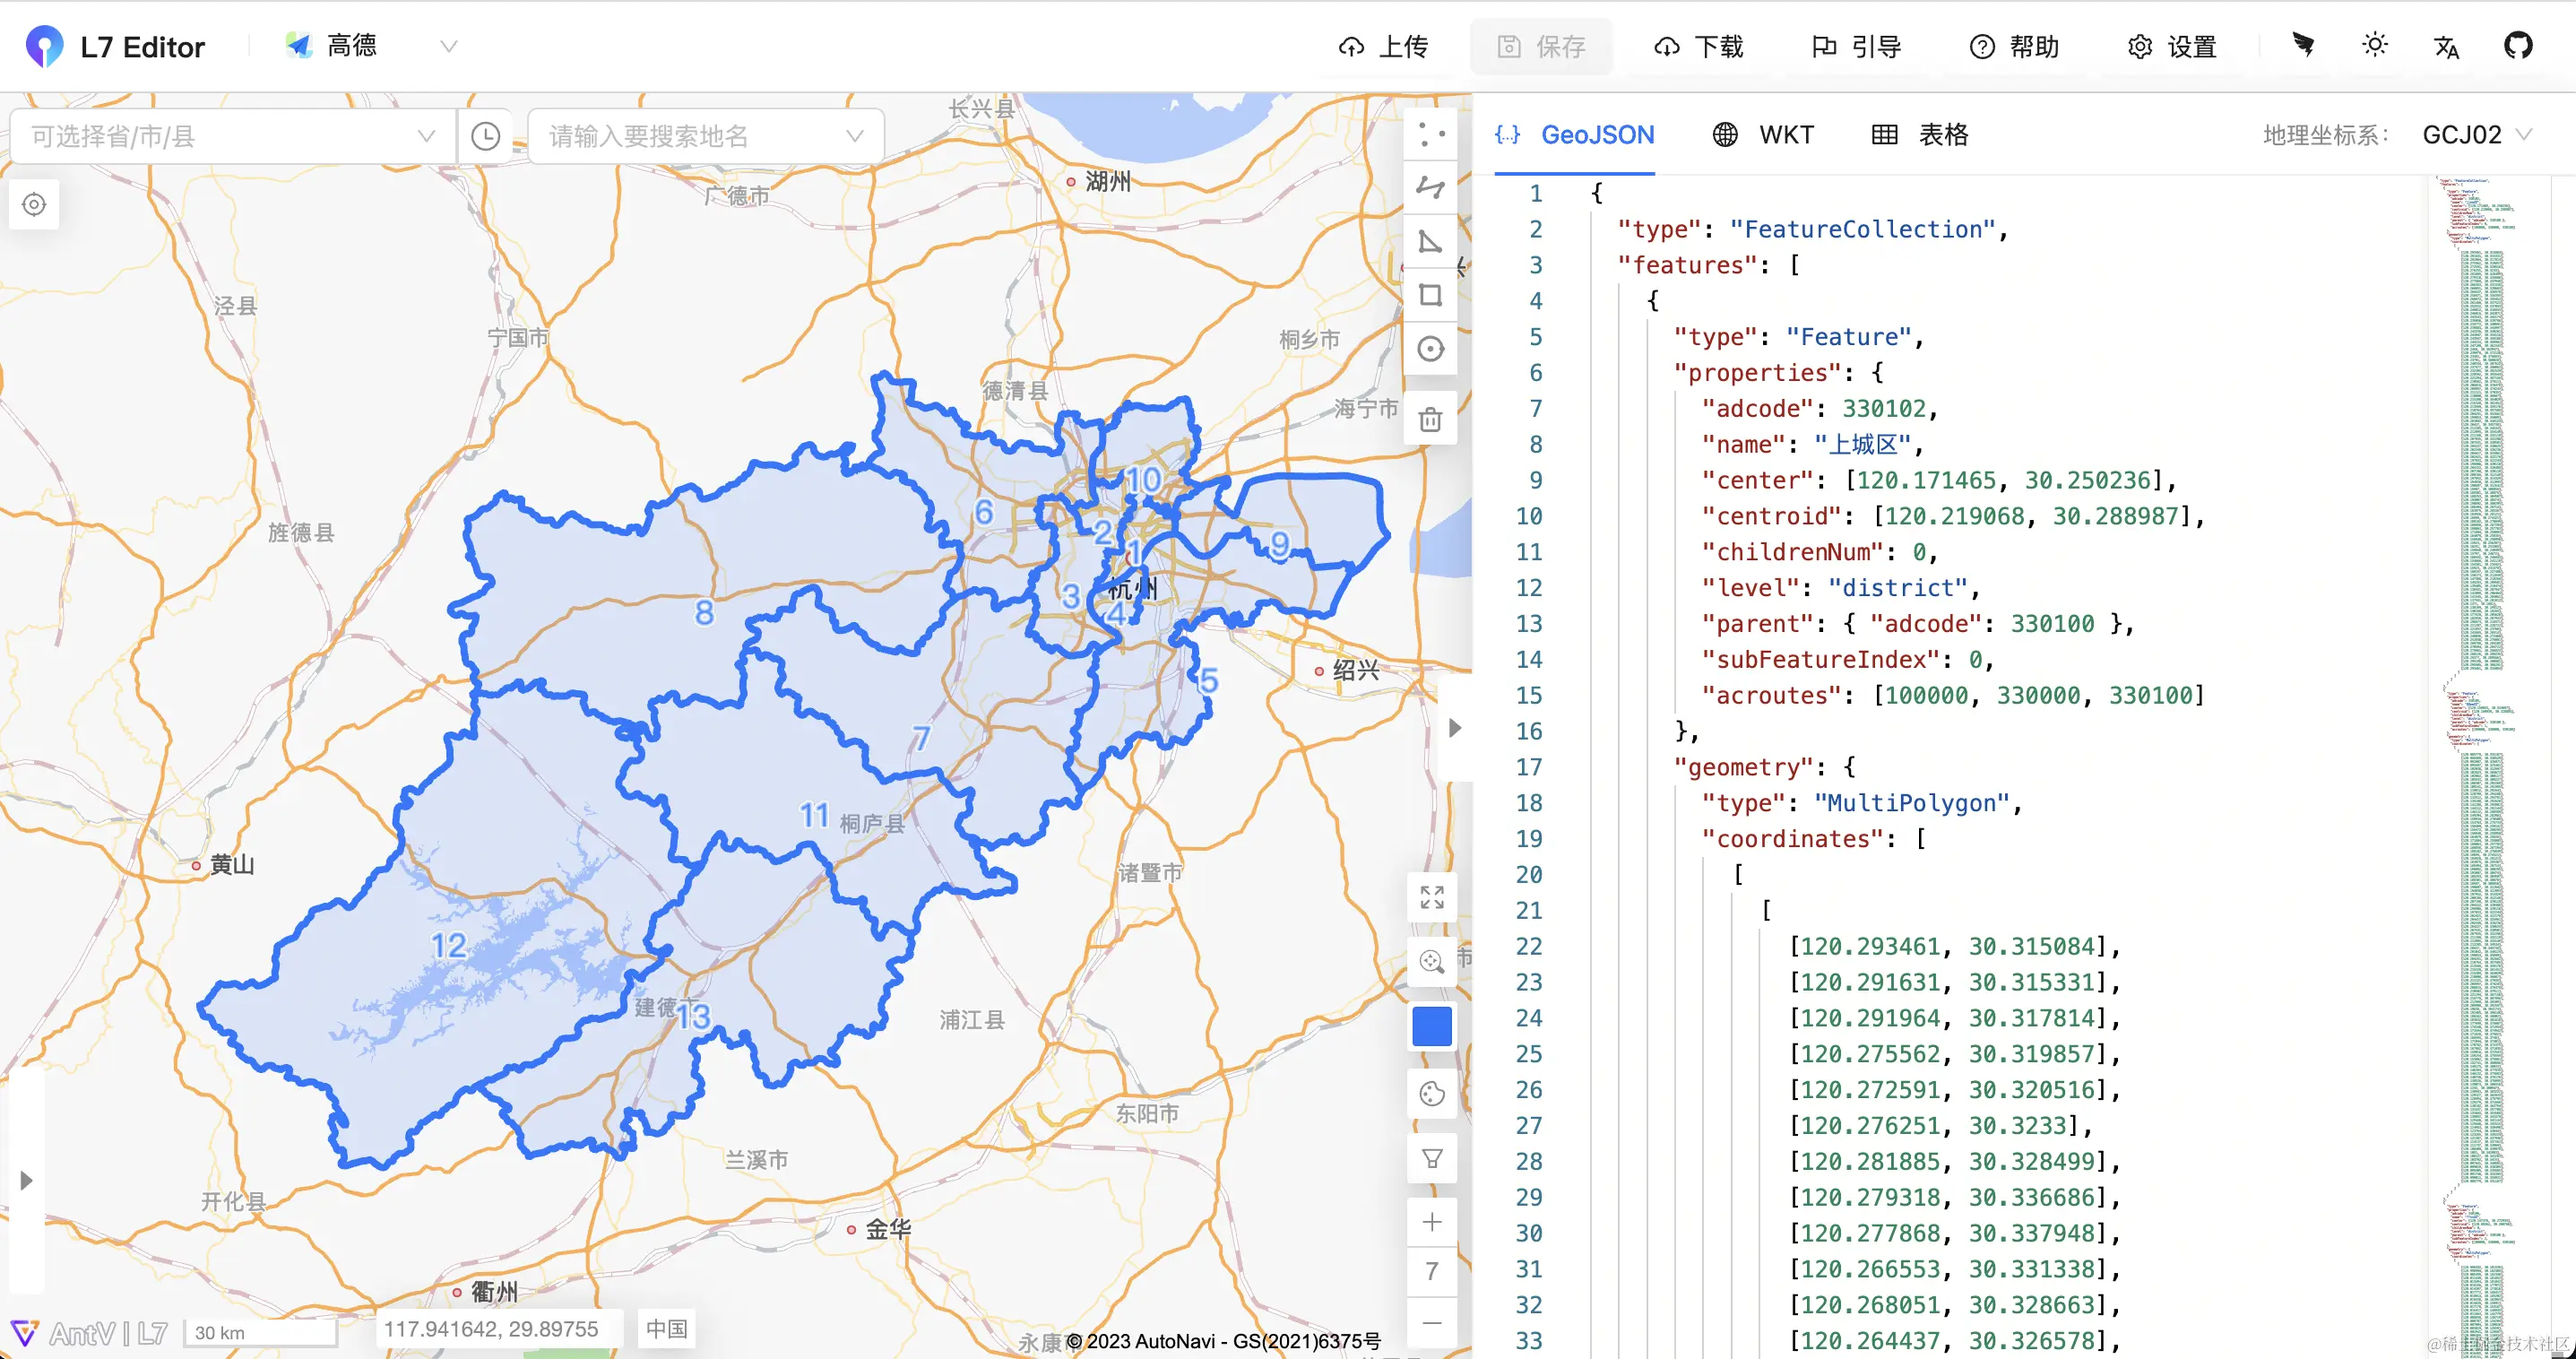
Task: Collapse the code panel with arrow
Action: click(x=1455, y=727)
